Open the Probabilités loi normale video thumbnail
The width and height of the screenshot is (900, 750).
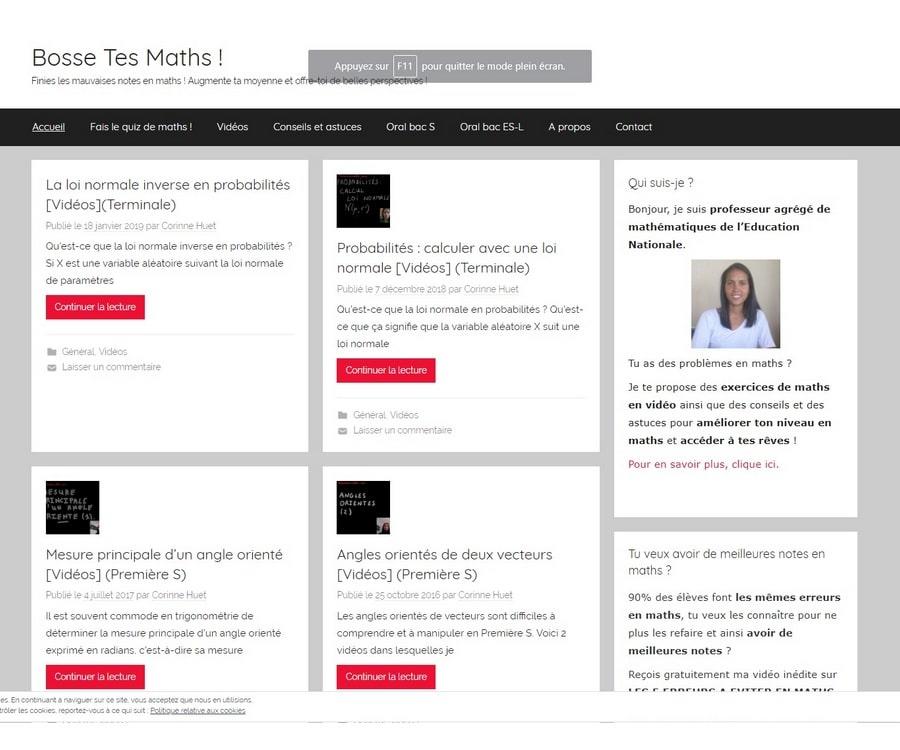[363, 201]
